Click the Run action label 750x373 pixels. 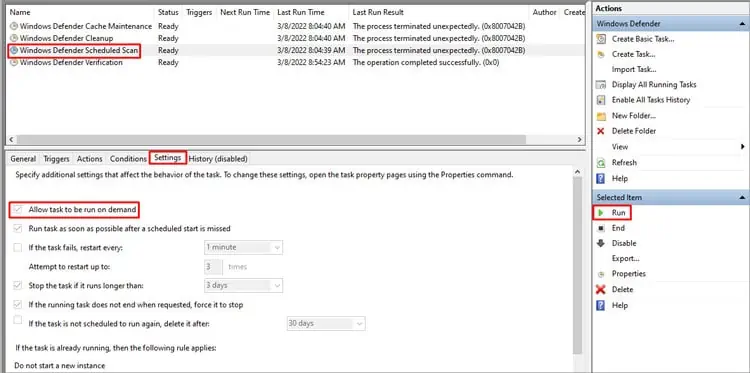618,212
